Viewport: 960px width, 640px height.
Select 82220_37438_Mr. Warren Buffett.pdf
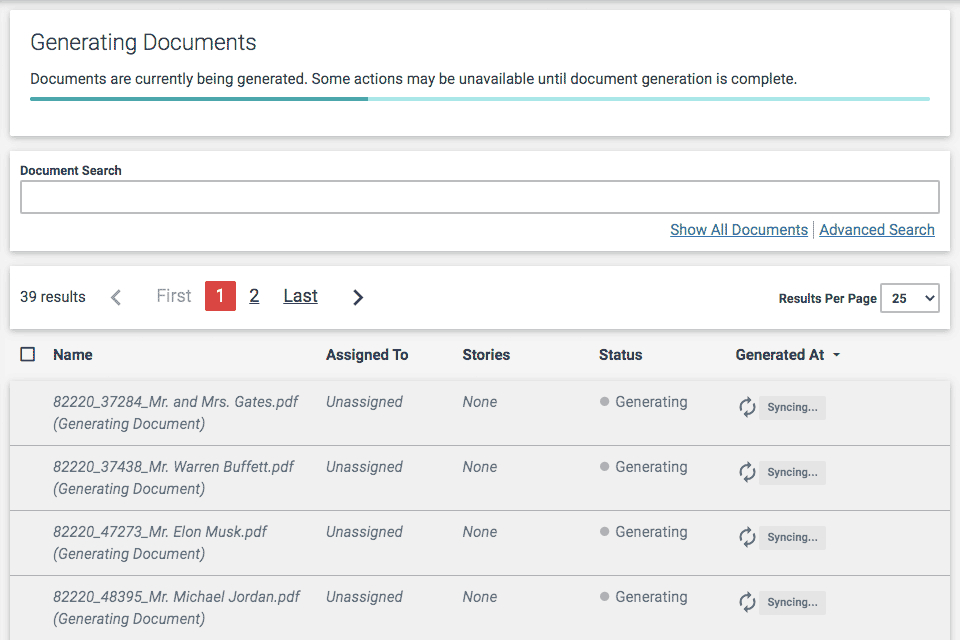[x=173, y=467]
